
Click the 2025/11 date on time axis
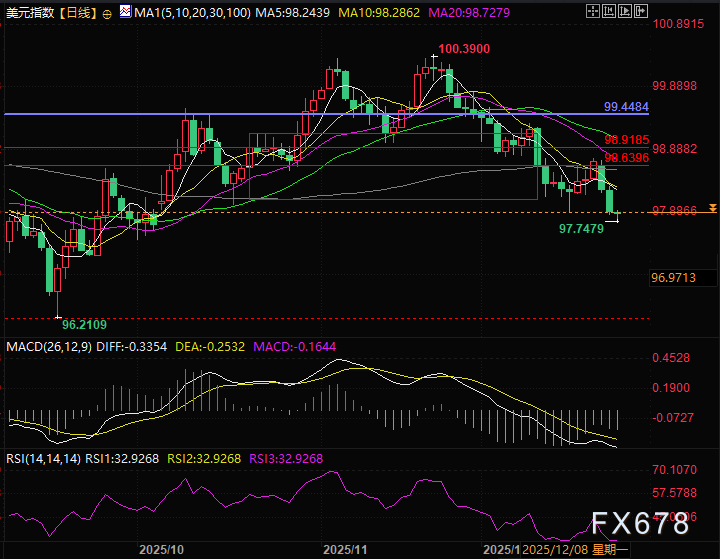click(345, 550)
